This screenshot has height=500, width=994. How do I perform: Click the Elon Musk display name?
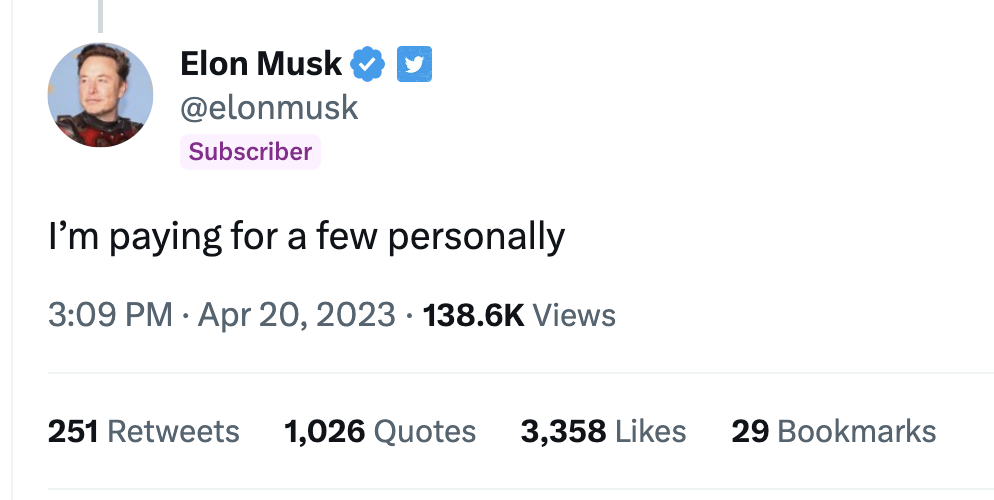261,64
